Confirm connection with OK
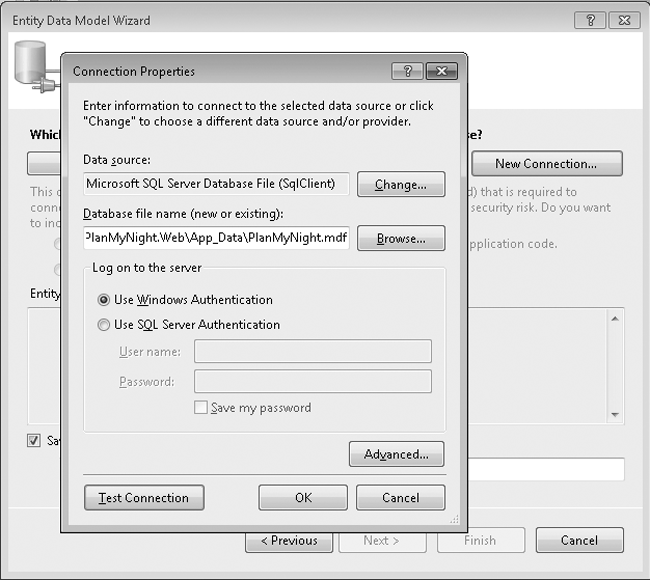Viewport: 650px width, 580px height. pos(303,497)
